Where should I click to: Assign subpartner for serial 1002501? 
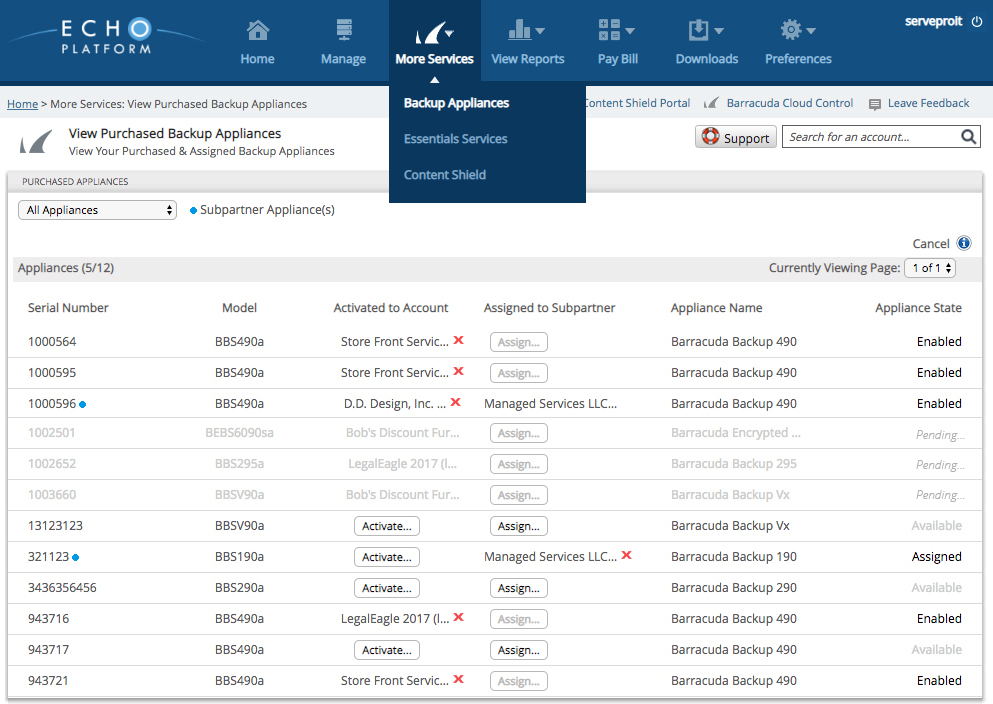(519, 433)
